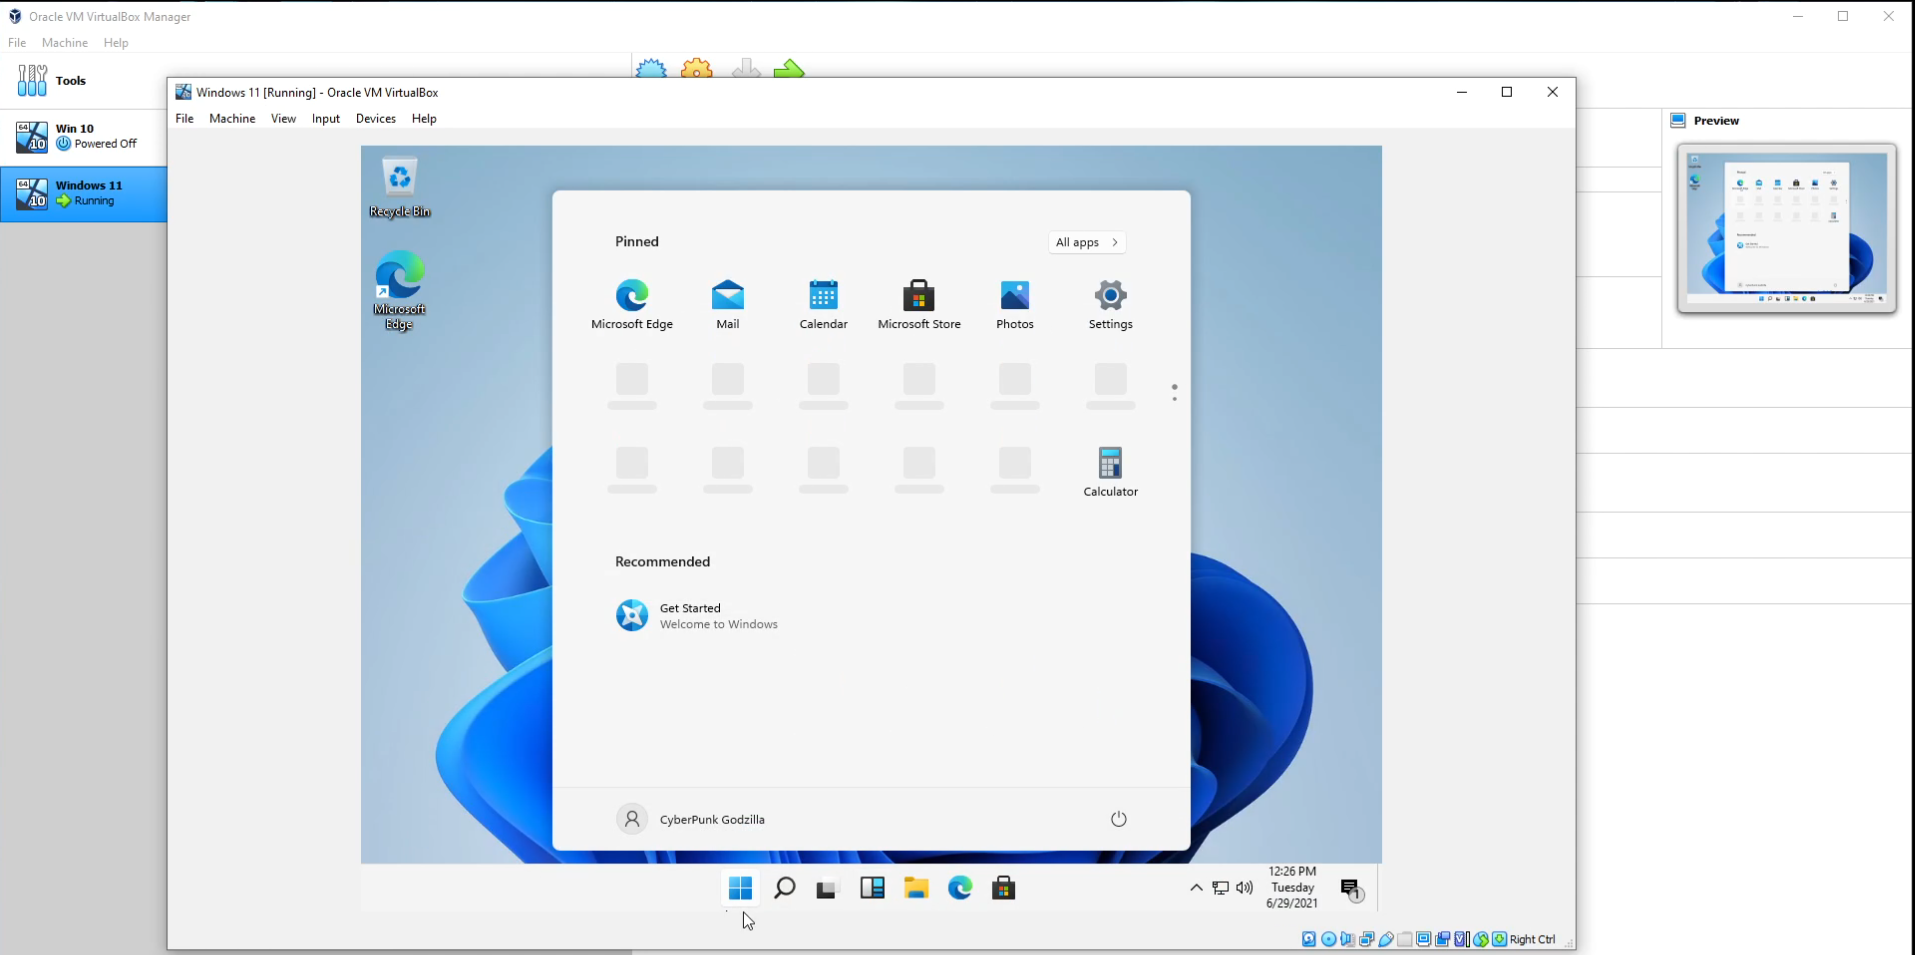Open Task View on the guest taskbar

point(827,888)
